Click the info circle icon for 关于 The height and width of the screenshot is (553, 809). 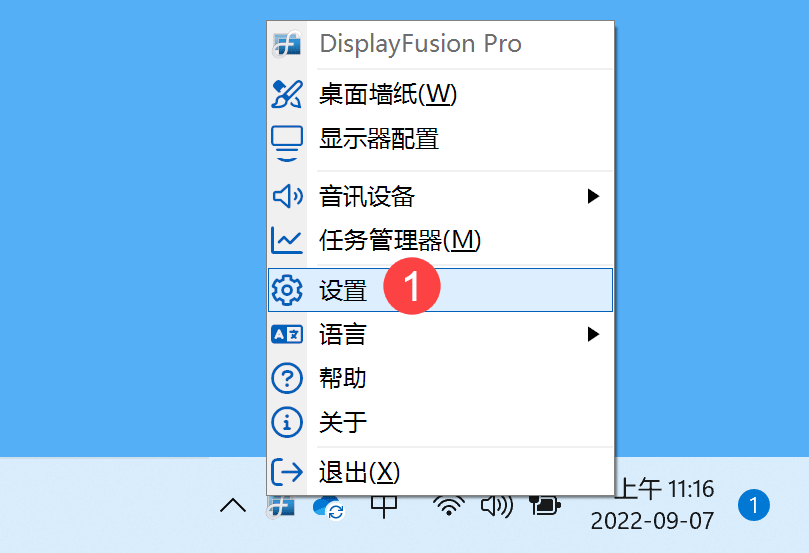(x=287, y=422)
